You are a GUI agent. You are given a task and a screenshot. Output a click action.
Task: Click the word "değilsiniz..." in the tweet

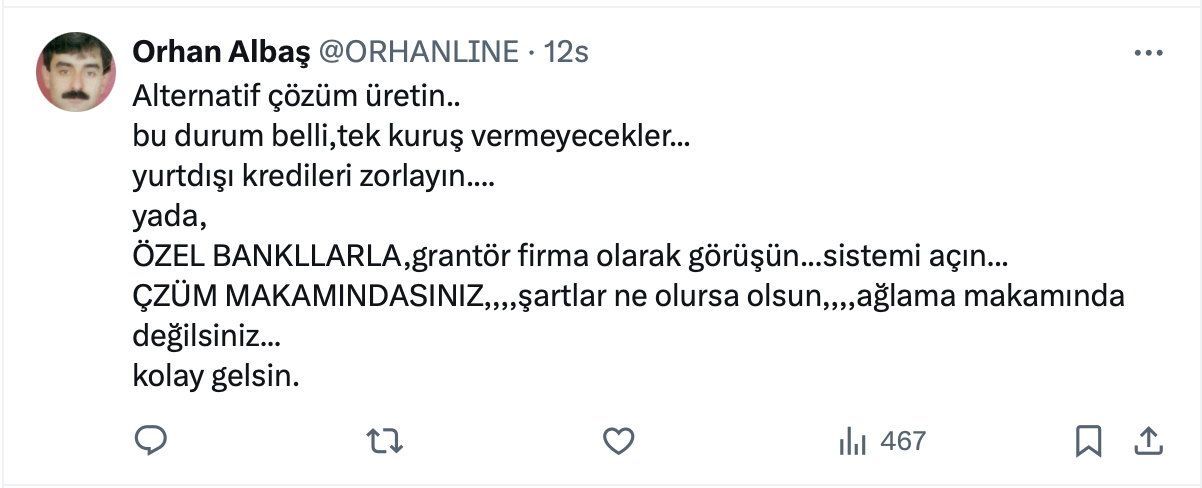coord(206,337)
